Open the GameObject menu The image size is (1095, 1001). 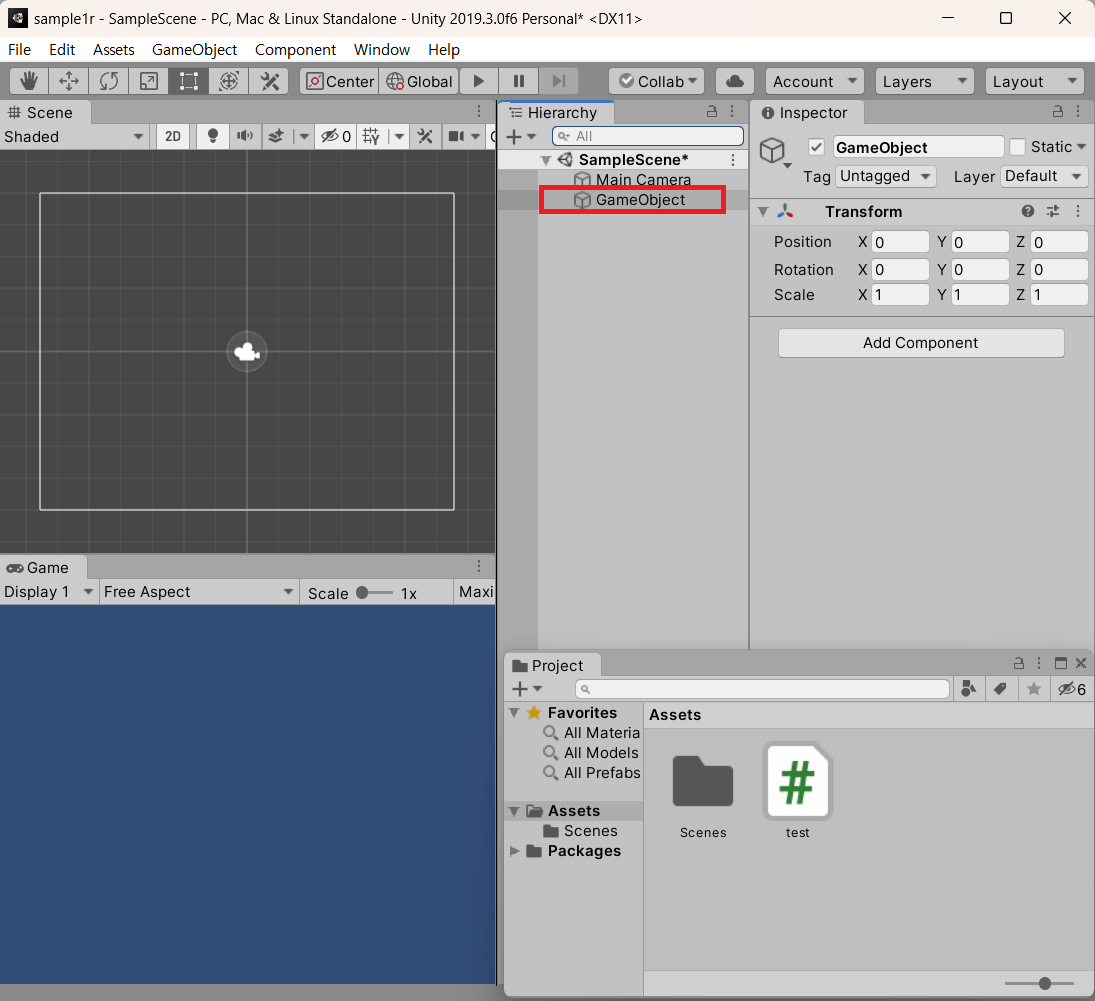pyautogui.click(x=194, y=50)
